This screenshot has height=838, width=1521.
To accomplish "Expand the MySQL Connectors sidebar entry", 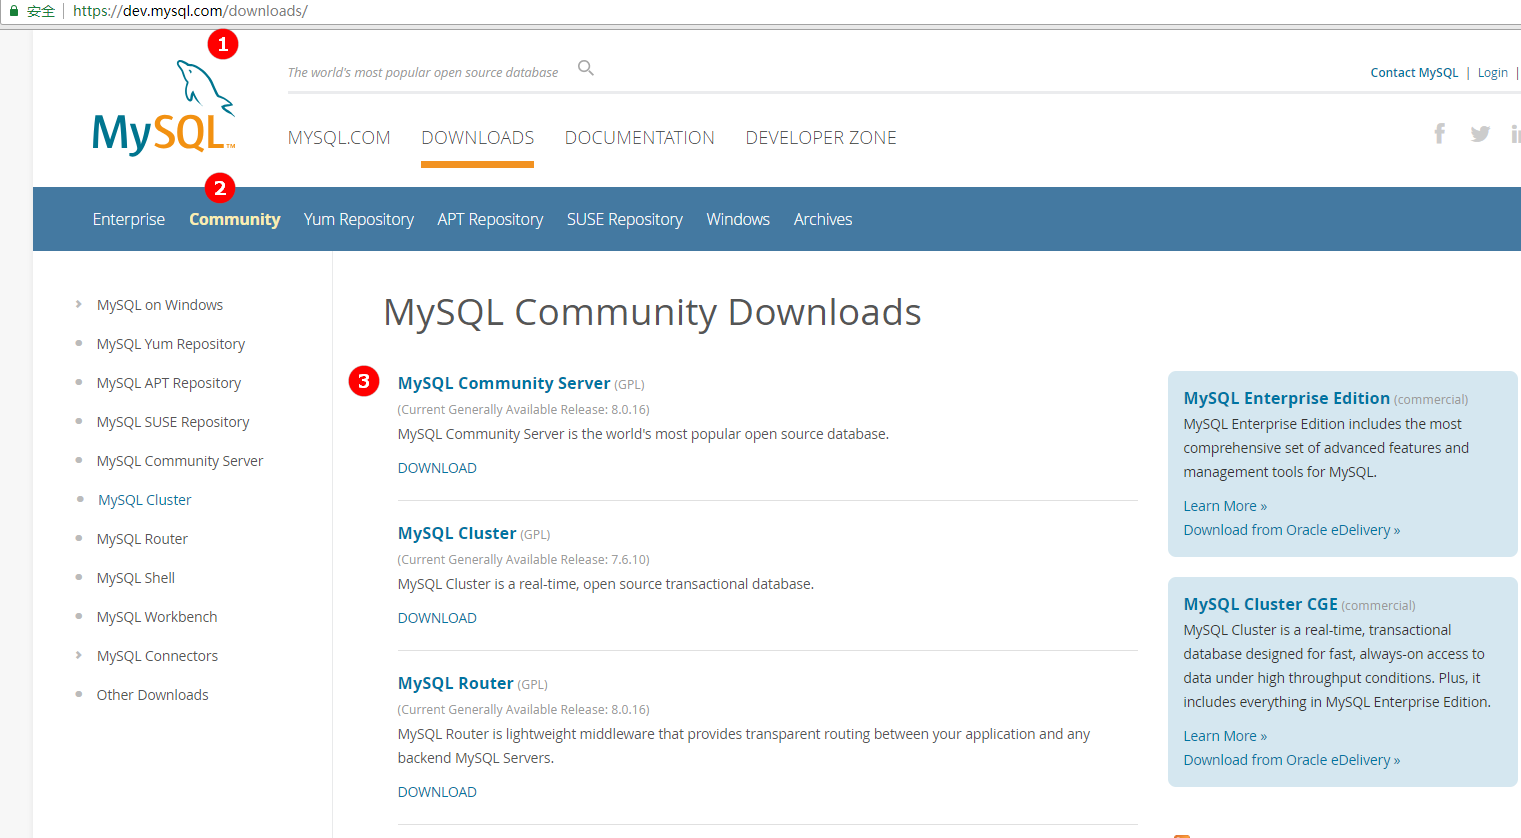I will pos(157,655).
